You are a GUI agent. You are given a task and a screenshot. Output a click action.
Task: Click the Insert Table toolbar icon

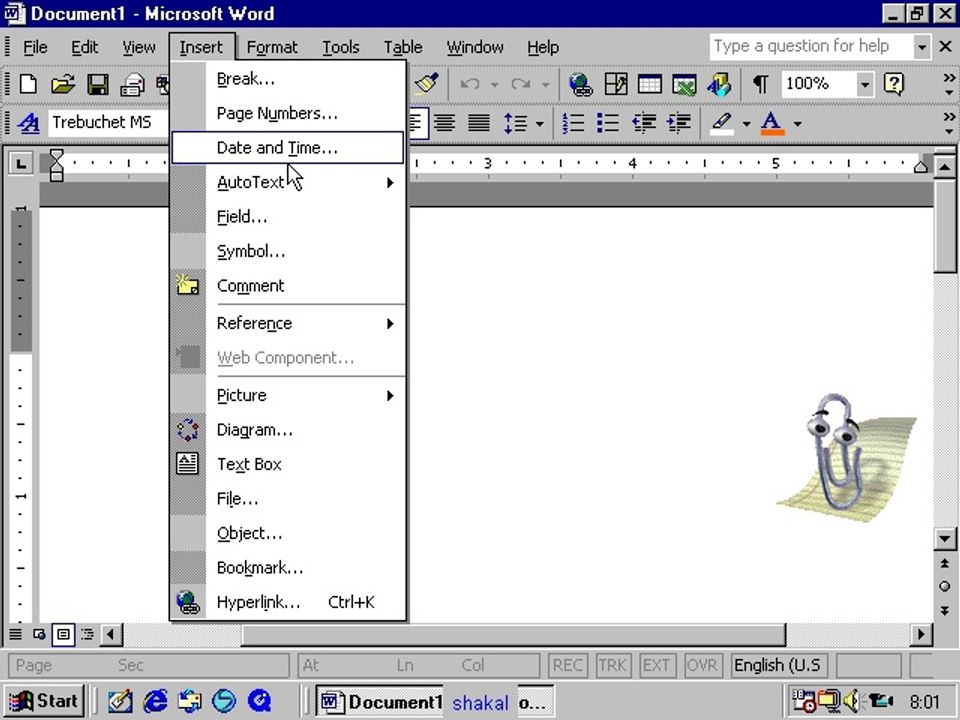(x=650, y=84)
